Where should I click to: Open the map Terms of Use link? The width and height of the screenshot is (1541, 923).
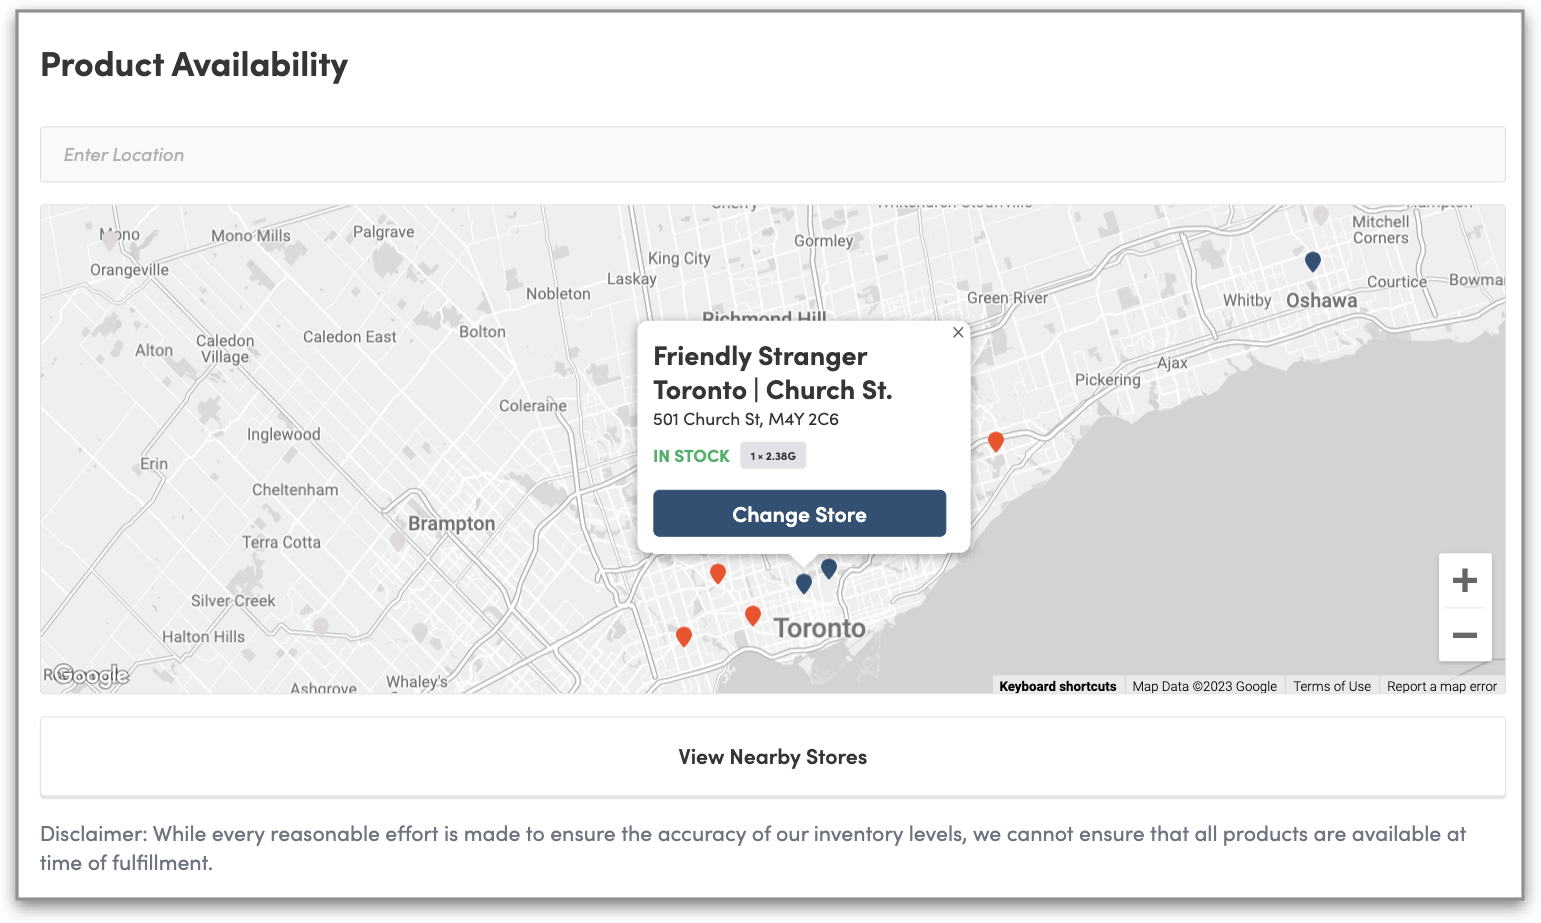(1331, 686)
